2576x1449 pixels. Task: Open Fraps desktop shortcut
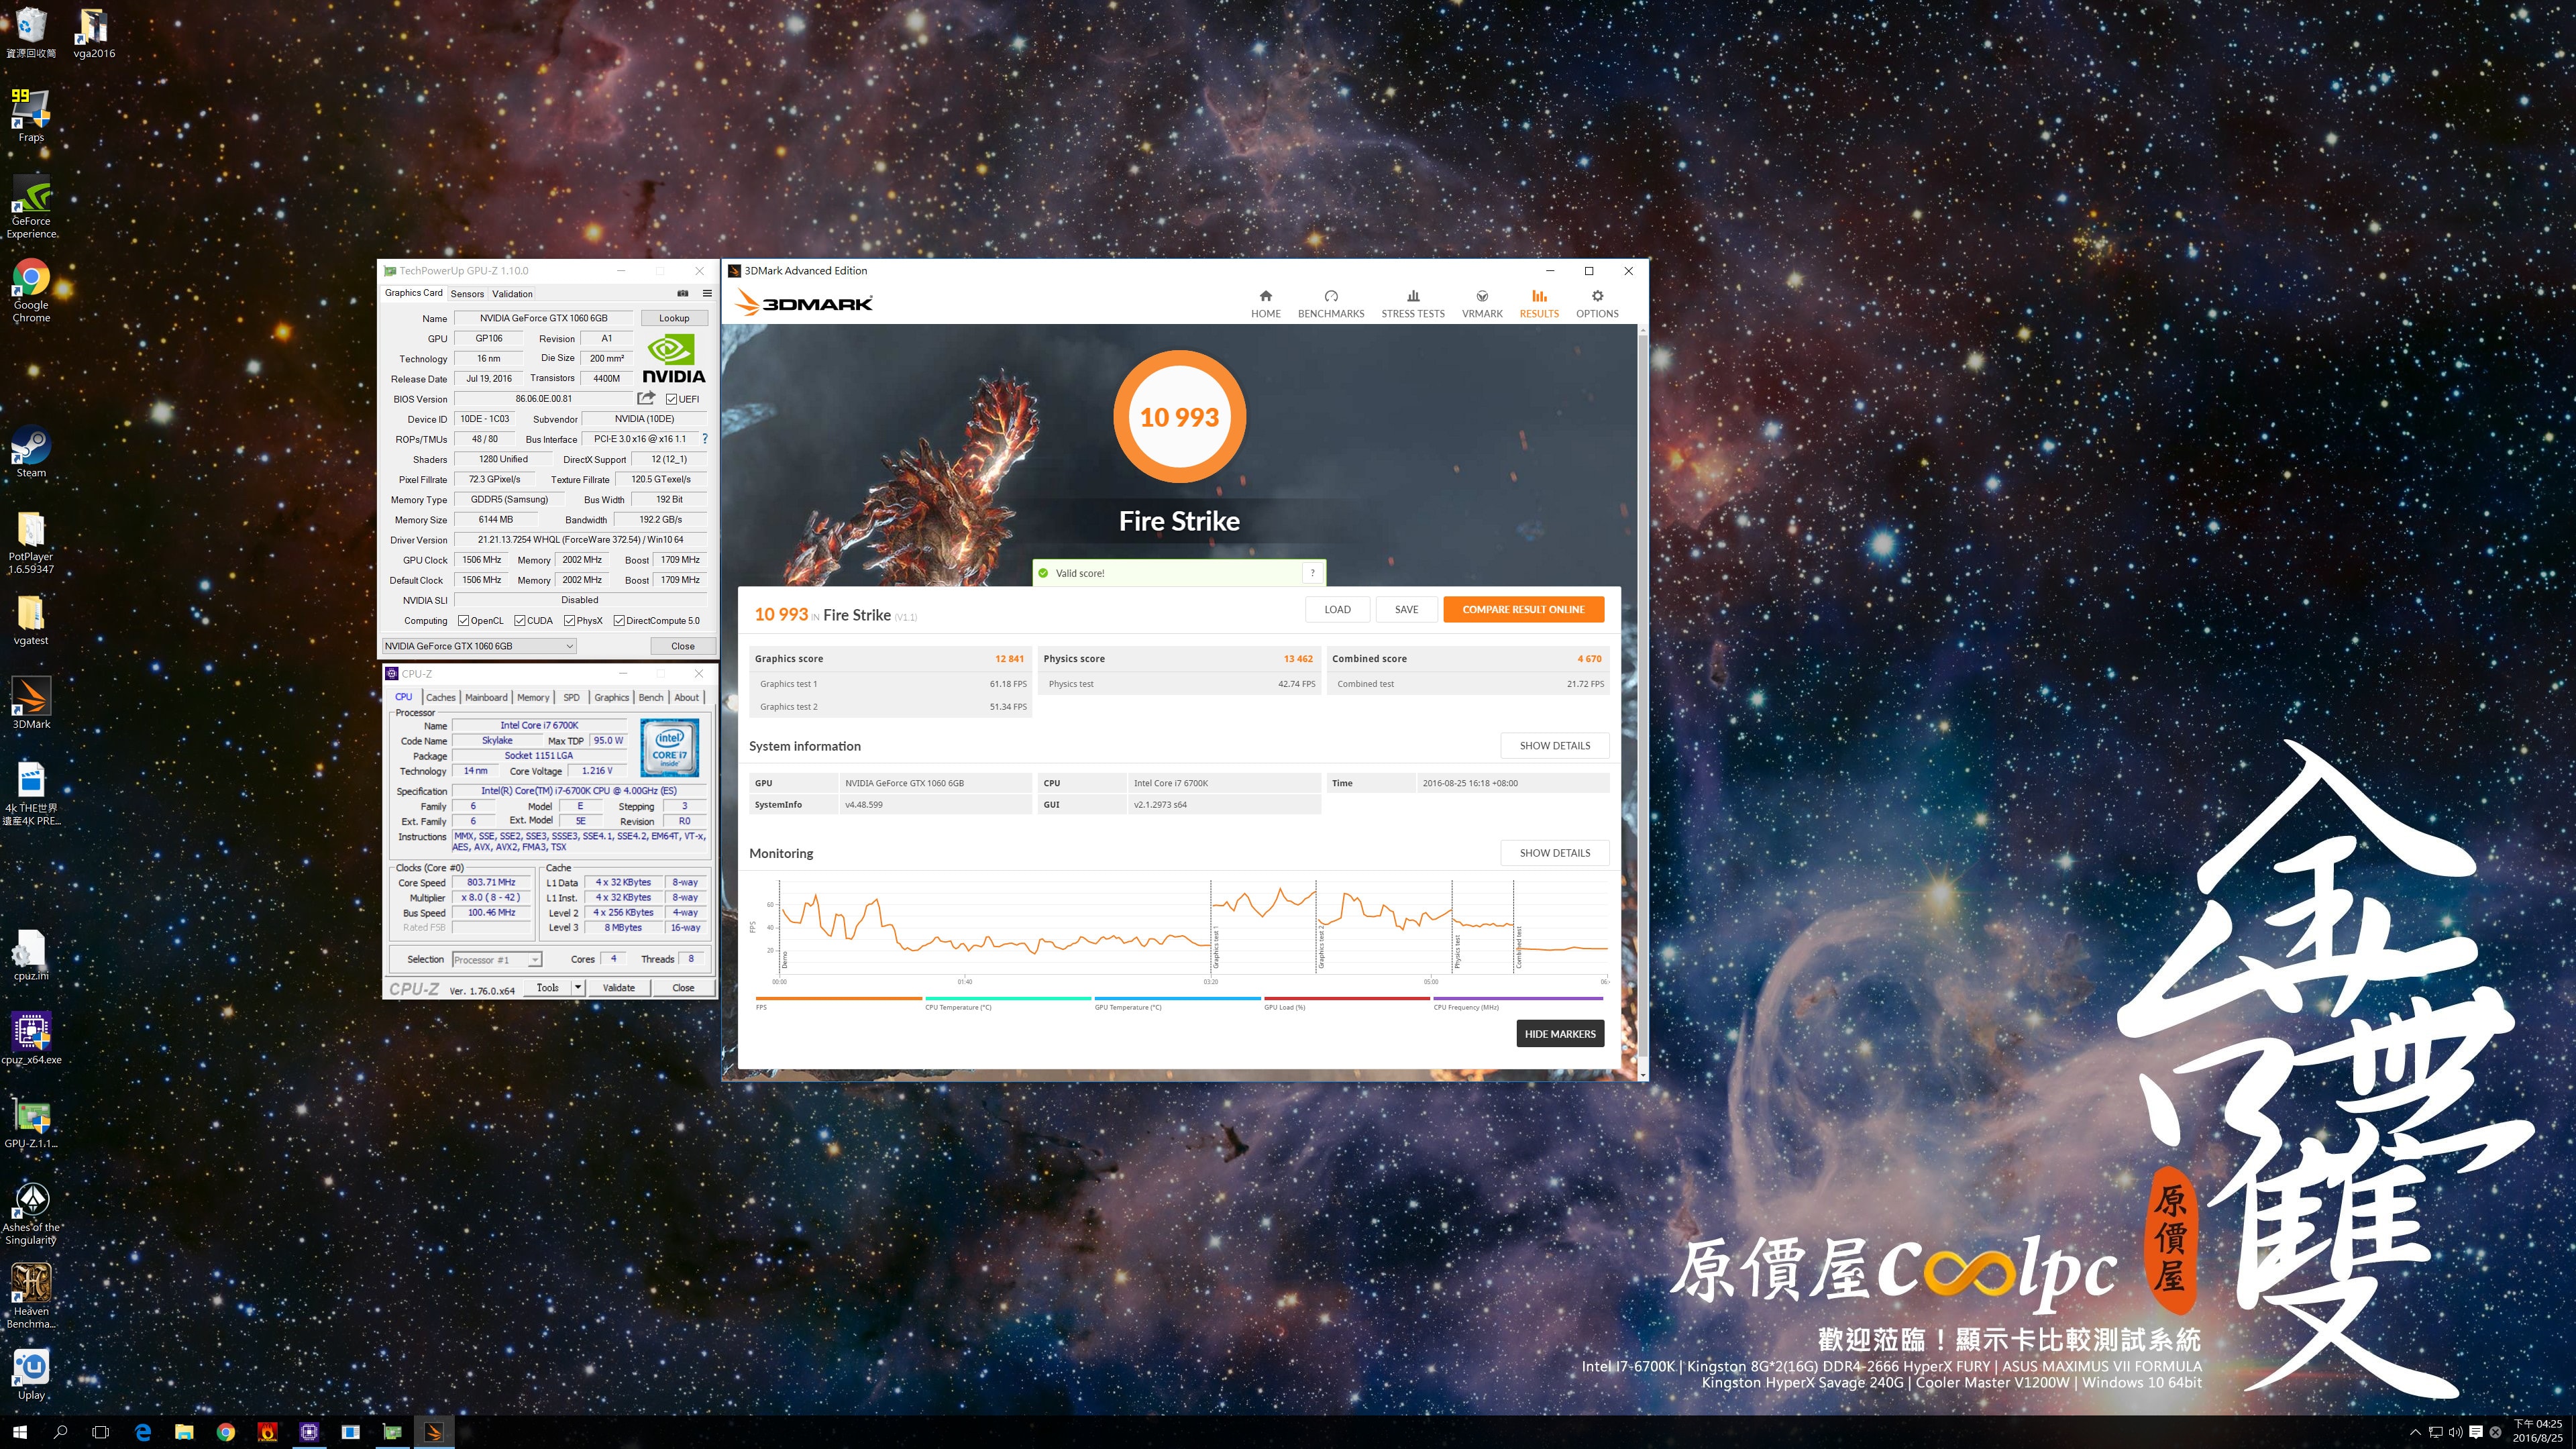(31, 115)
